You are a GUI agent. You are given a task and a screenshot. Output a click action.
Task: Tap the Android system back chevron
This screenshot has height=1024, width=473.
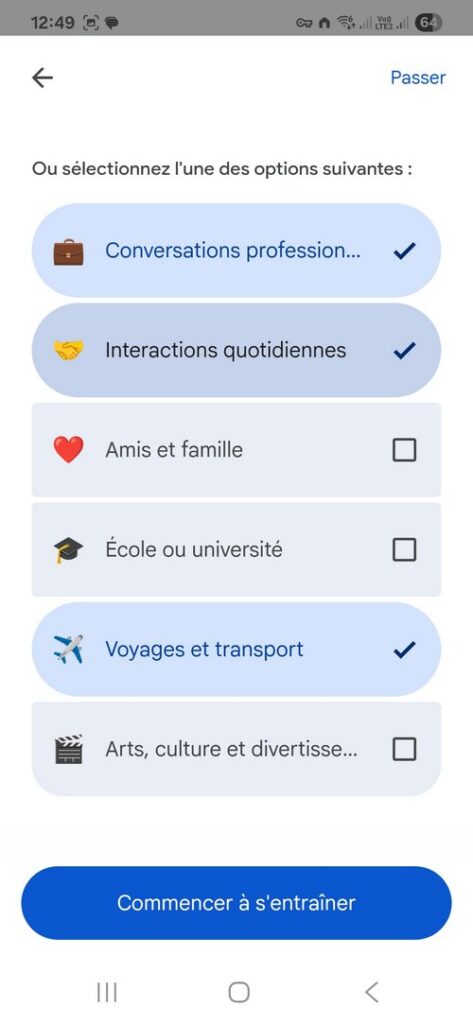coord(371,992)
